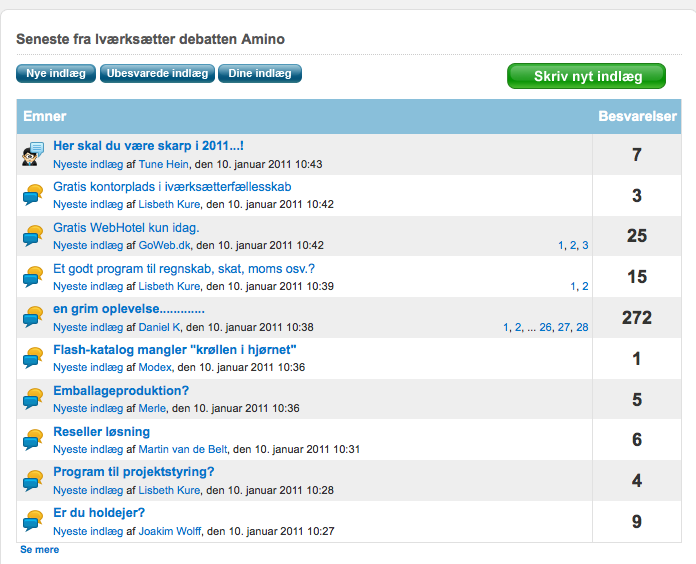Click chat icon beside 'Gratis kontorplads' topic
The height and width of the screenshot is (564, 696).
[33, 195]
